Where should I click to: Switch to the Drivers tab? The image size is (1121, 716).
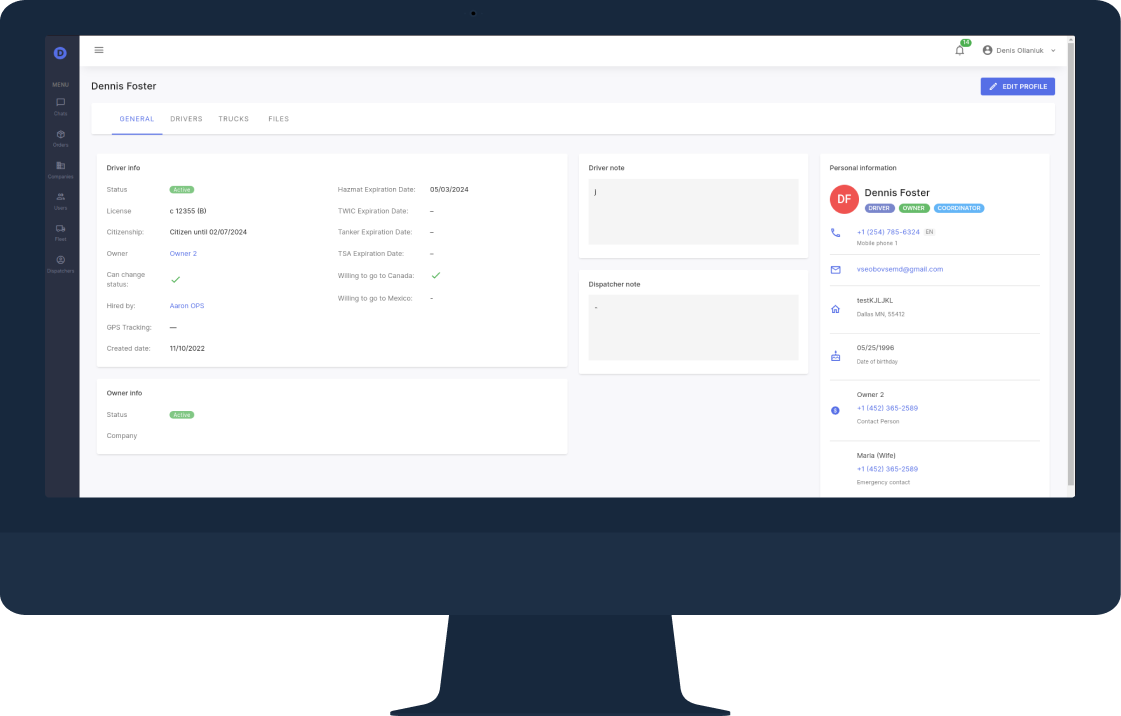186,119
